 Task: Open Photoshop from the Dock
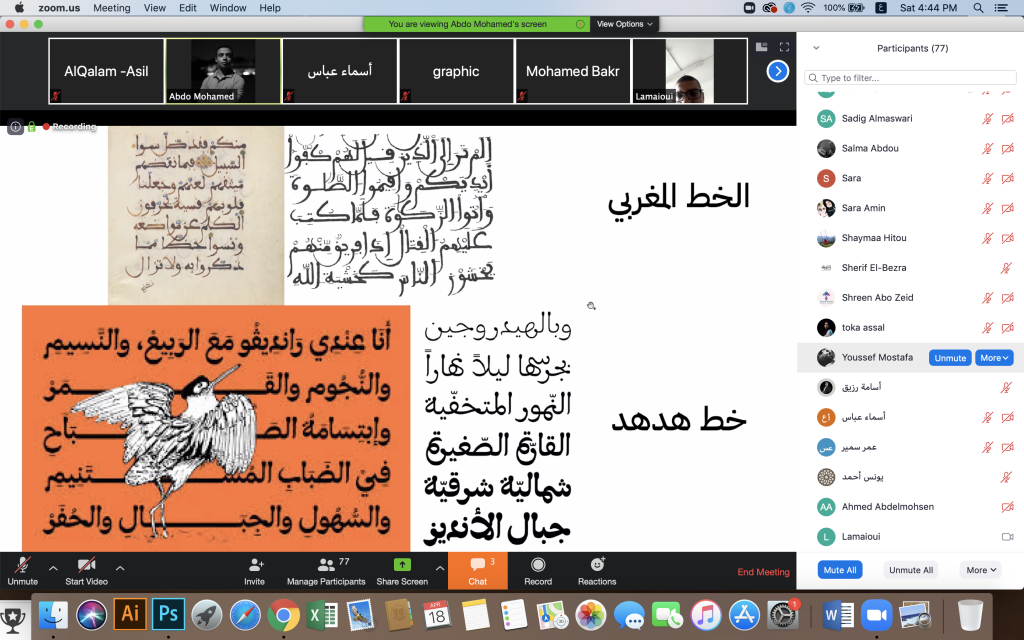coord(168,615)
